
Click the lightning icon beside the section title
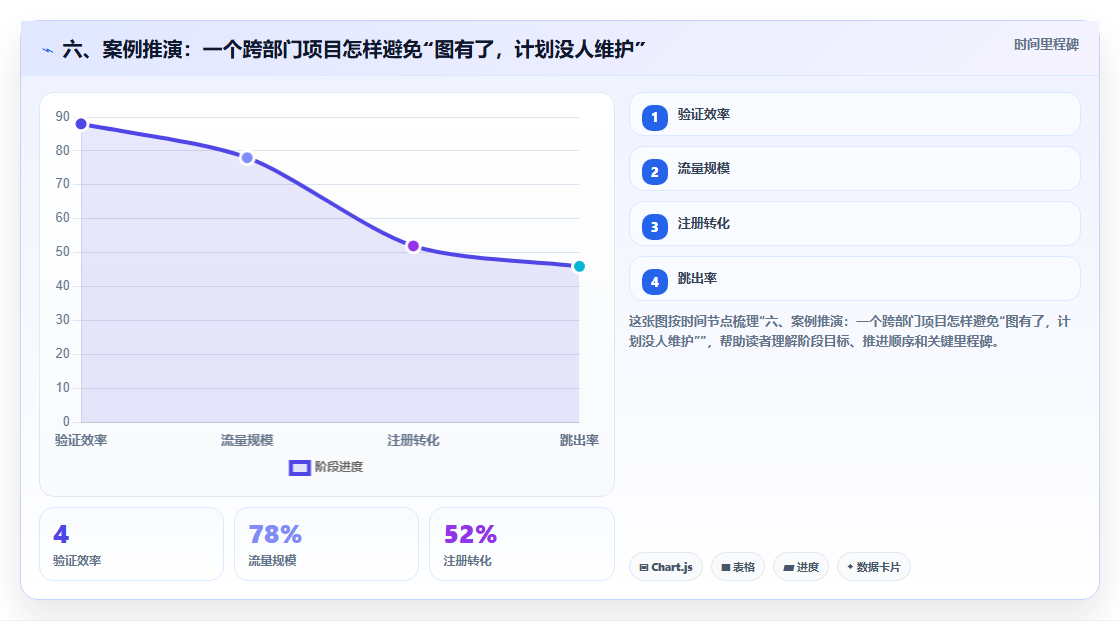coord(48,50)
